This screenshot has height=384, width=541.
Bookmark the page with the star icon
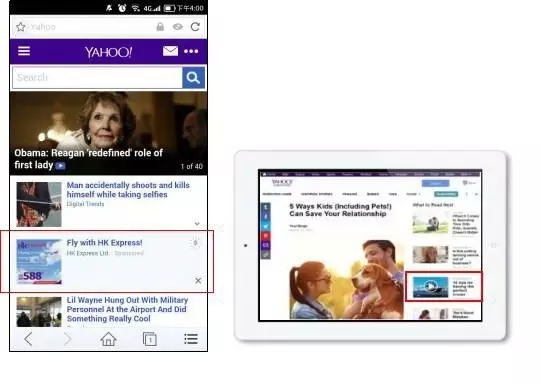(21, 27)
